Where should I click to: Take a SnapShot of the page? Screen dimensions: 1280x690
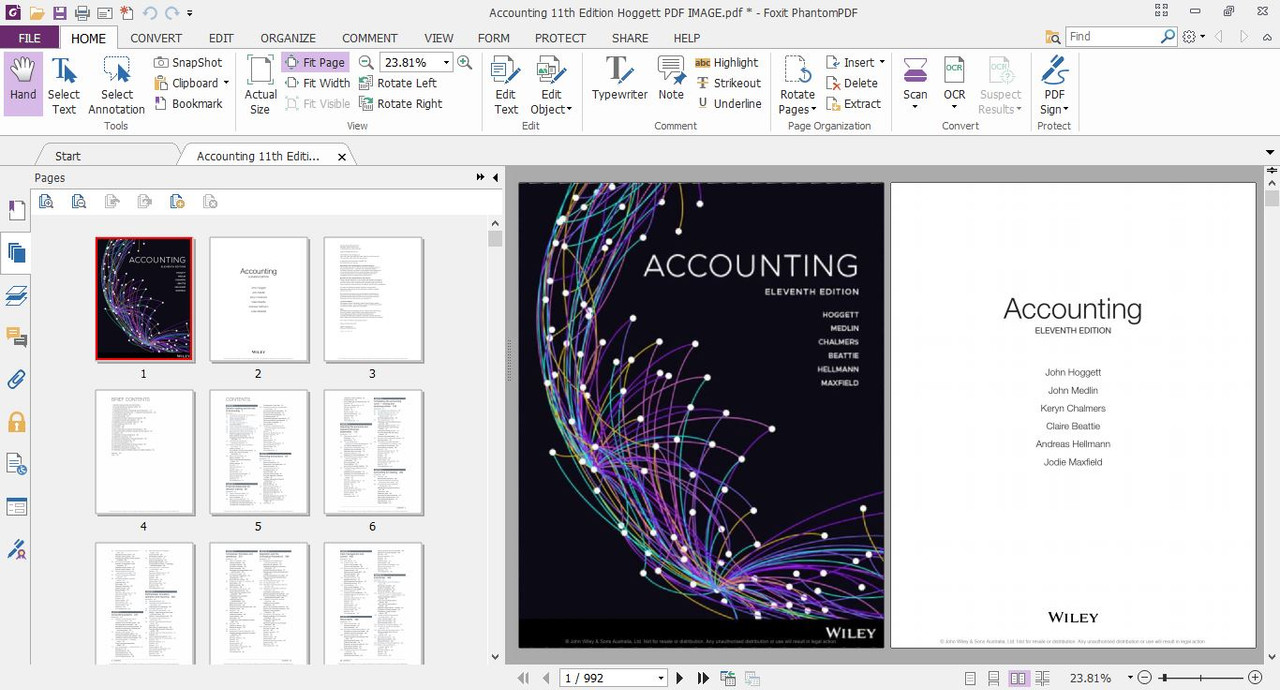coord(189,62)
